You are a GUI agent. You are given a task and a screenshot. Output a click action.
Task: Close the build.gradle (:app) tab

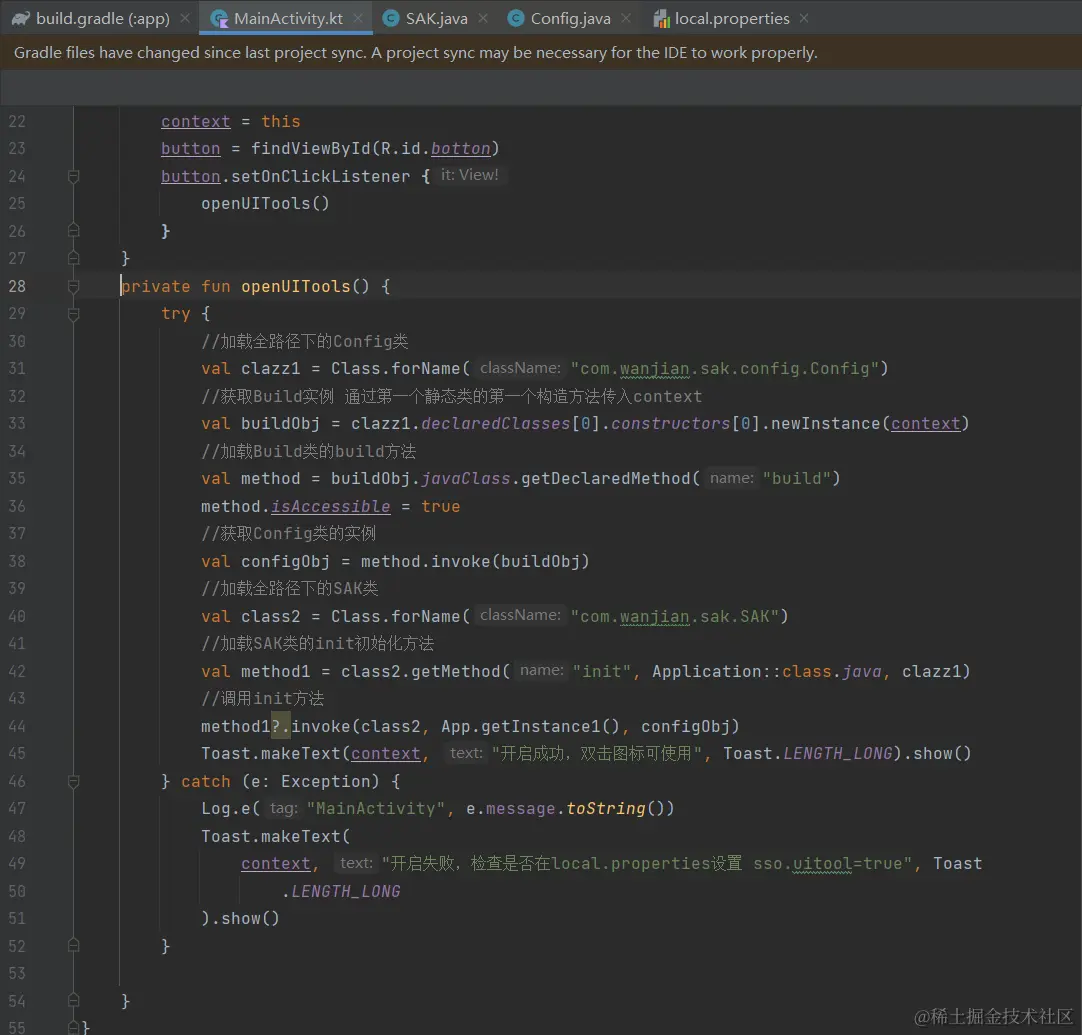click(x=184, y=18)
